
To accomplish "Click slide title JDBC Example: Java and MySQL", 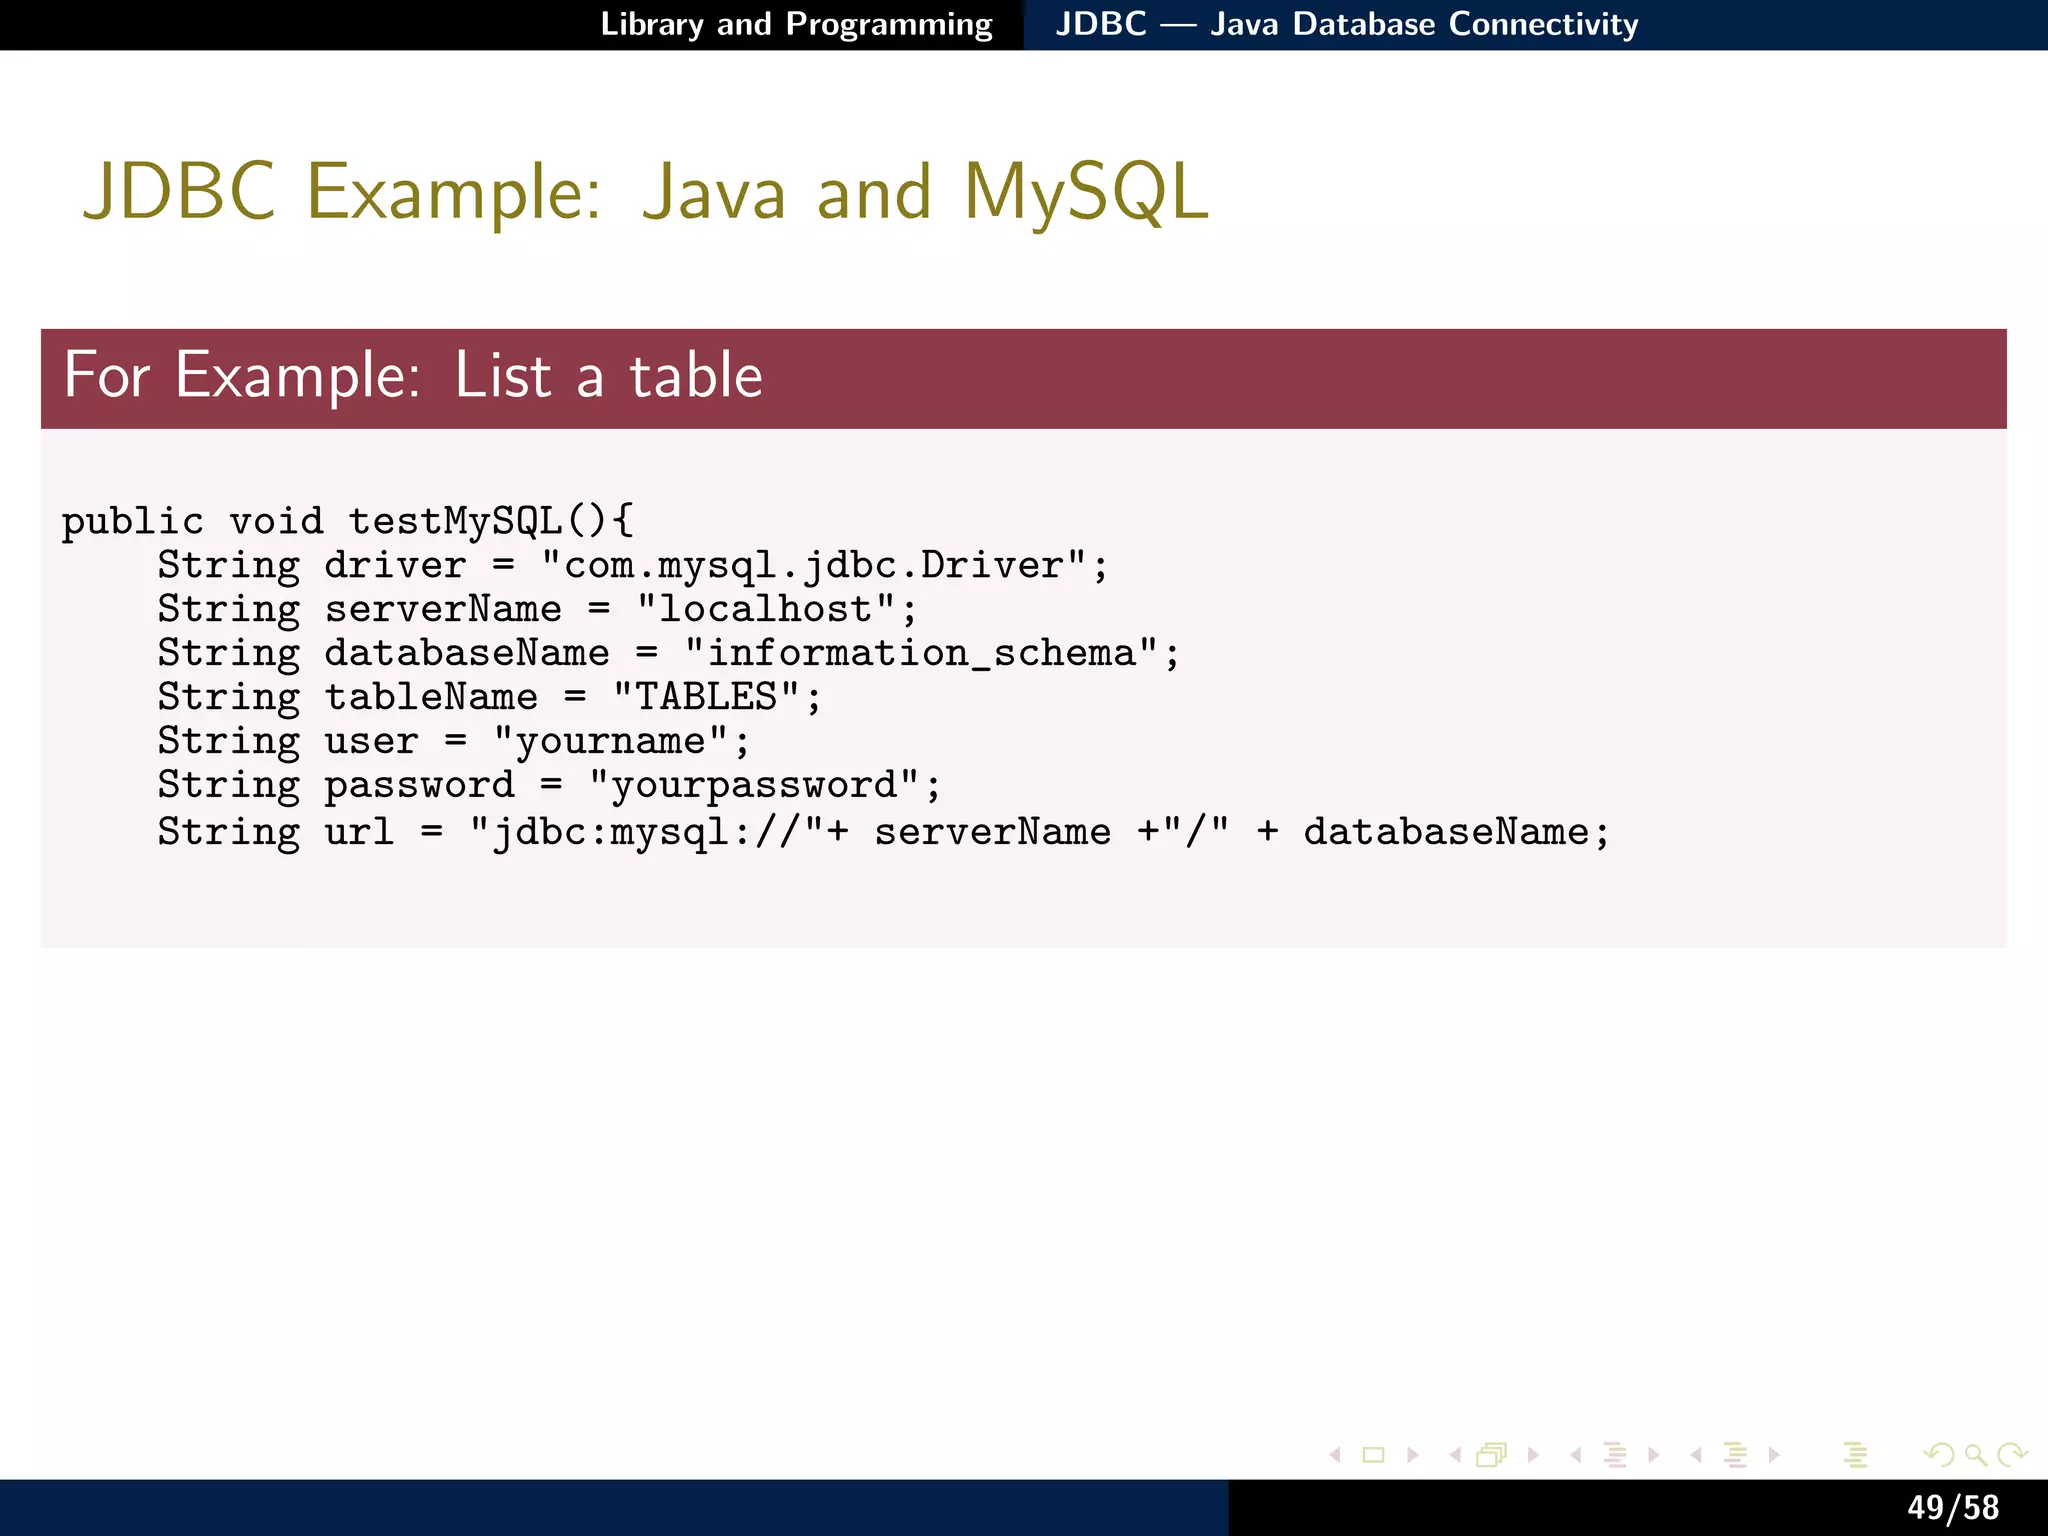I will pyautogui.click(x=646, y=192).
